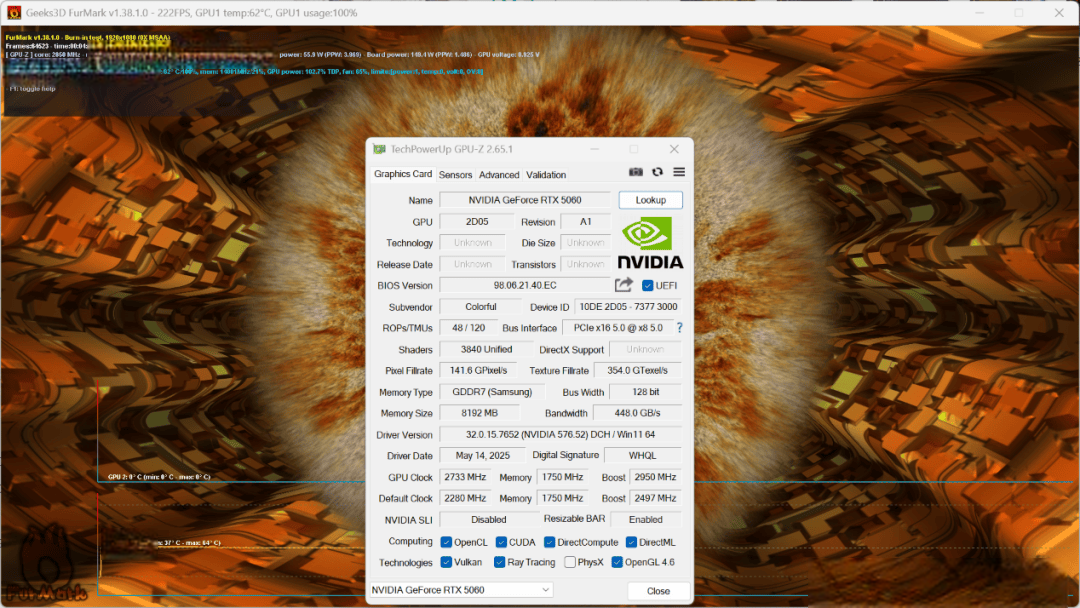The width and height of the screenshot is (1080, 608).
Task: Click the Boost value 2497 MHz
Action: point(655,499)
